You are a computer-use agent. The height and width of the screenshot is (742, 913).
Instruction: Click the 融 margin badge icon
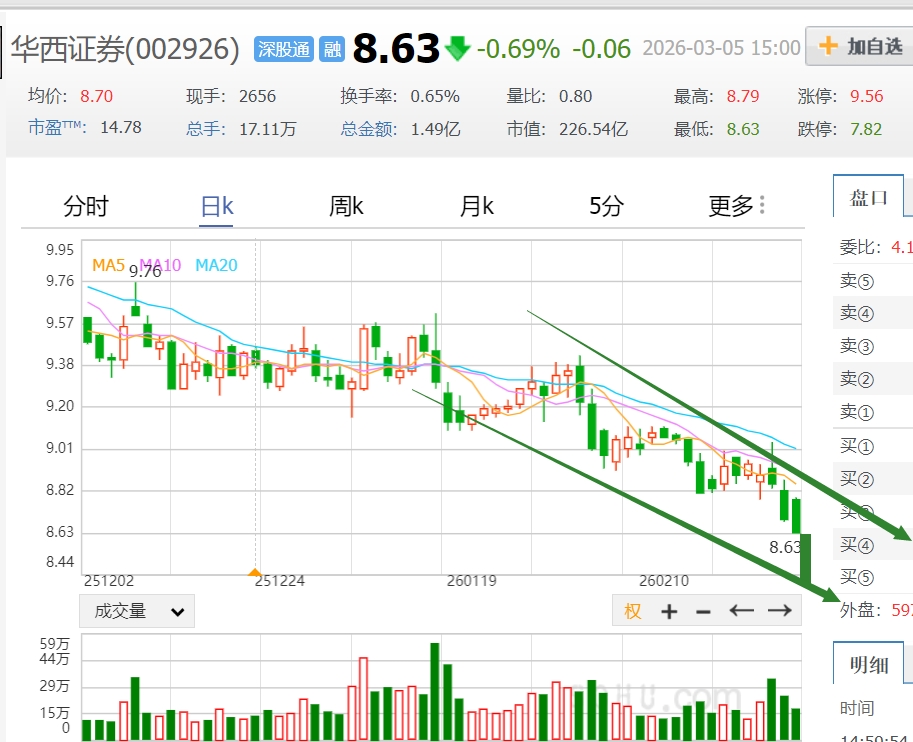332,49
